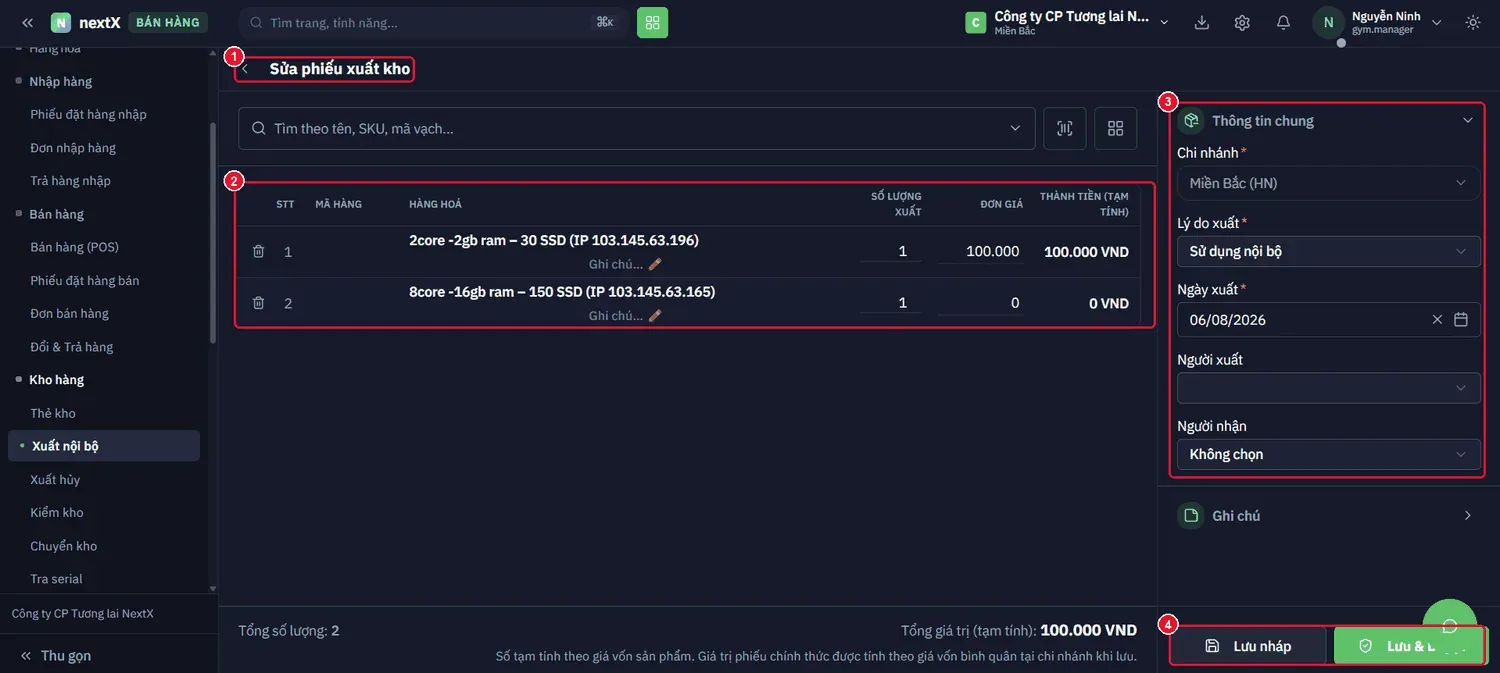This screenshot has width=1500, height=673.
Task: Edit note pencil for 8core -16gb ram item
Action: [x=655, y=315]
